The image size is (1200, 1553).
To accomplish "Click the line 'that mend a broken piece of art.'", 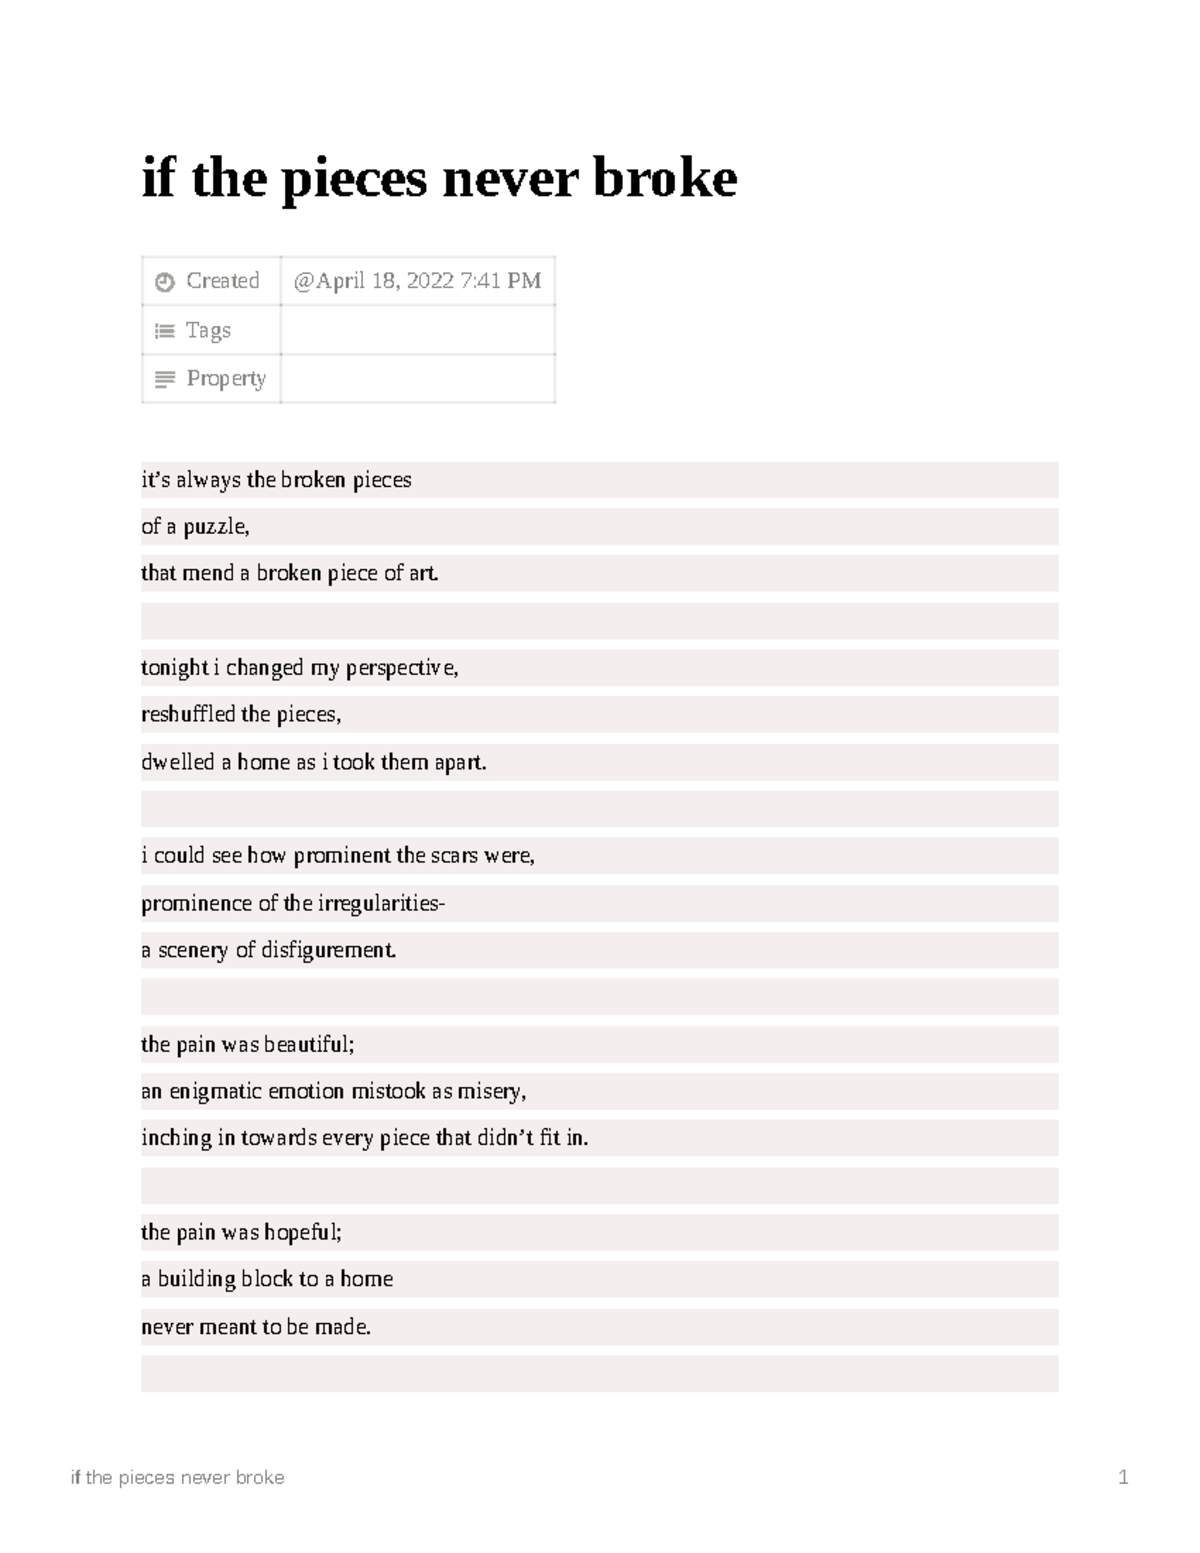I will (x=290, y=574).
